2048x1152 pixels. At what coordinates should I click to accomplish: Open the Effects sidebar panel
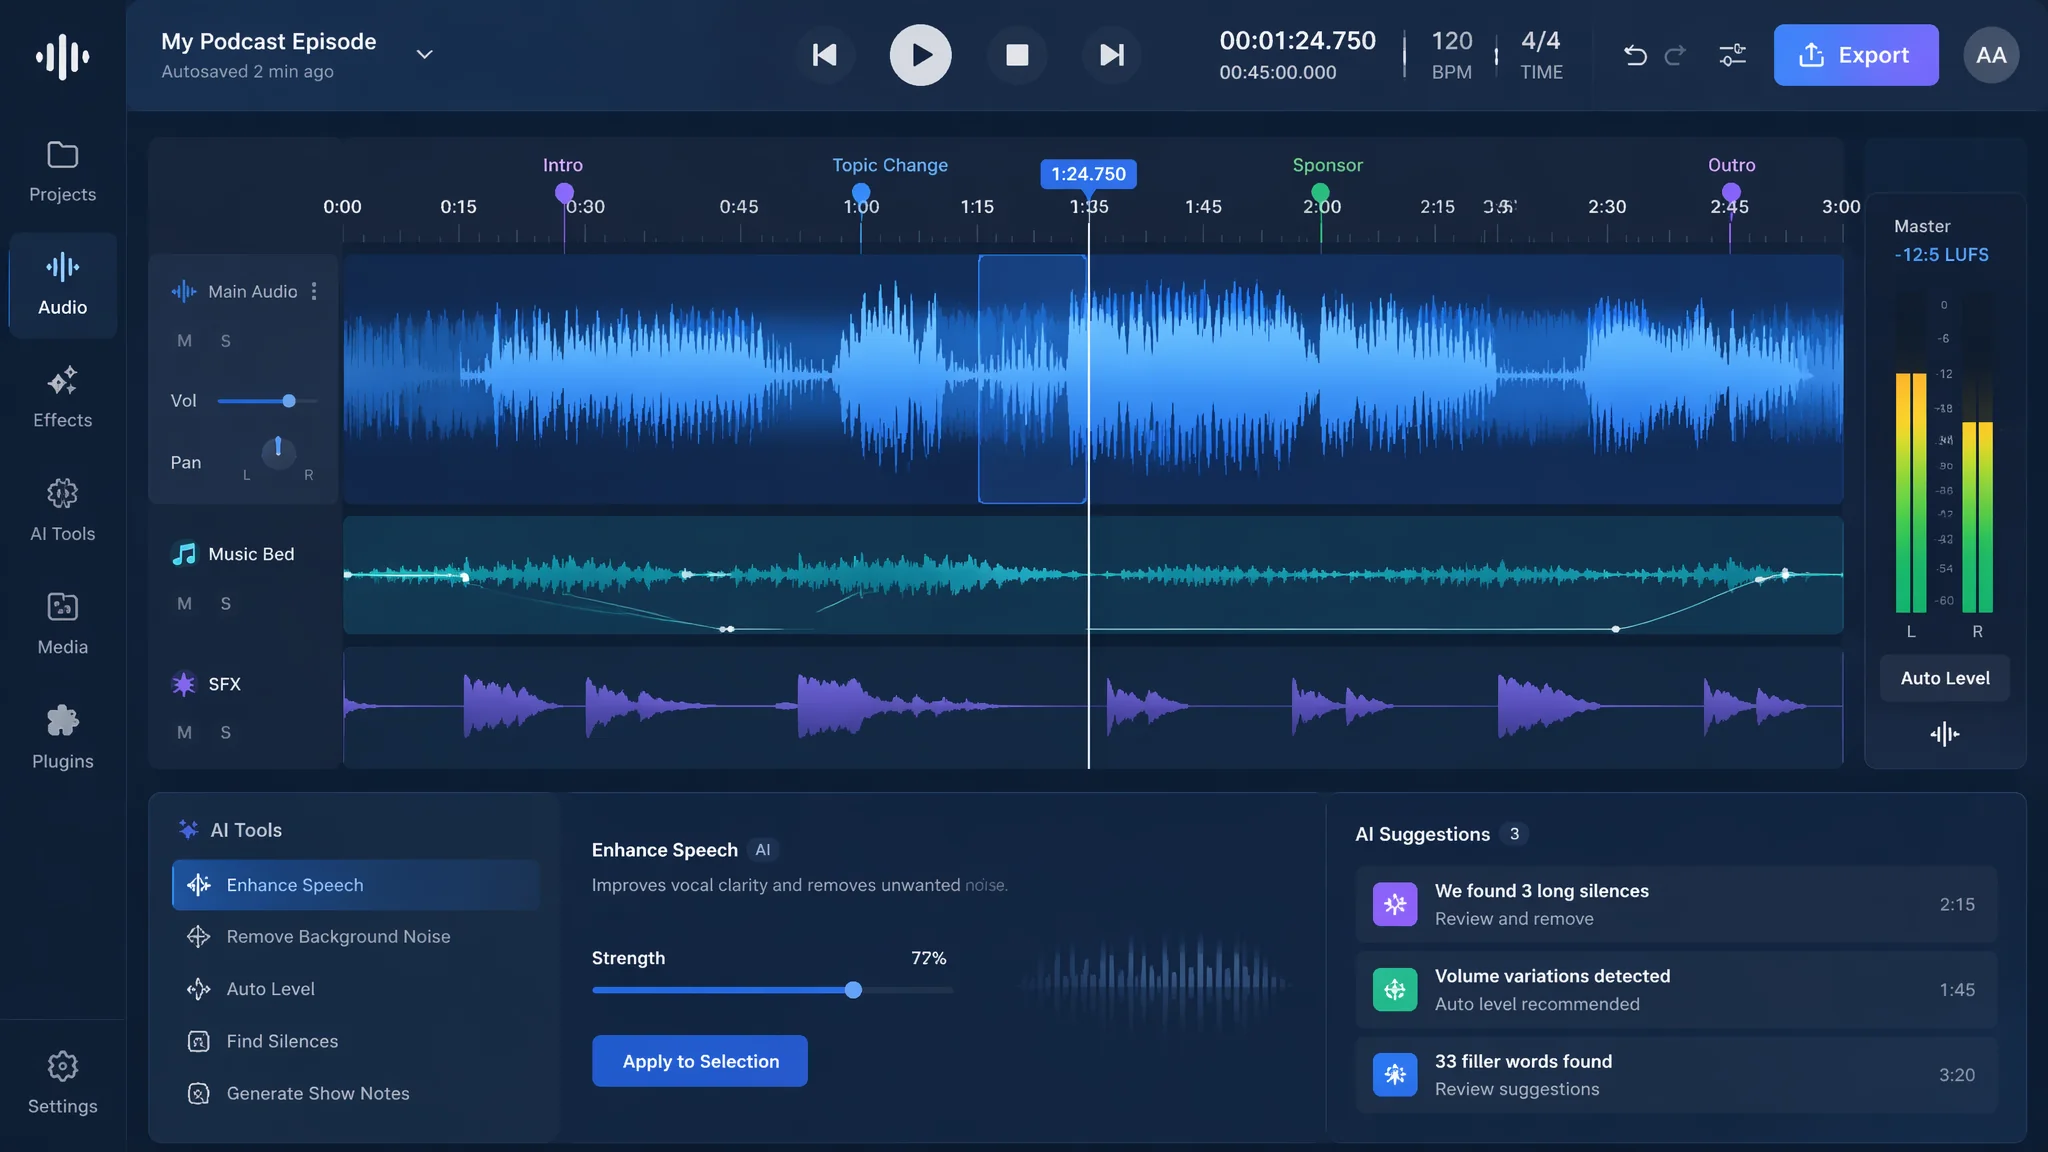point(62,397)
